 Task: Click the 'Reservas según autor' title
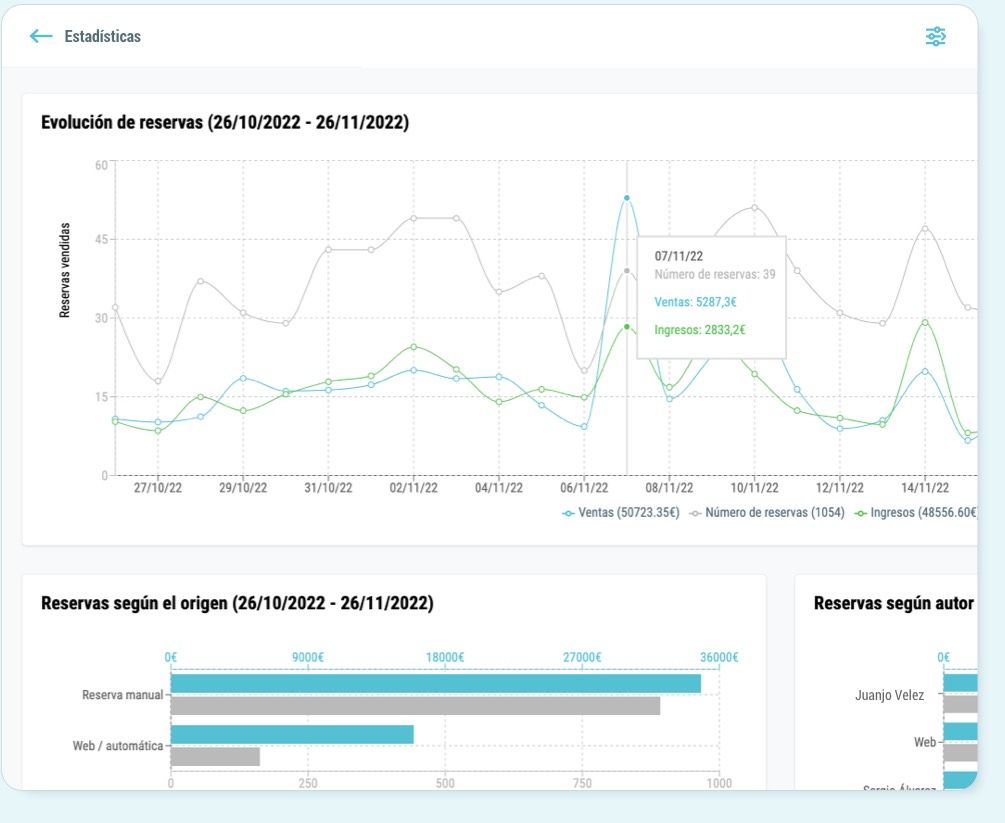[893, 603]
